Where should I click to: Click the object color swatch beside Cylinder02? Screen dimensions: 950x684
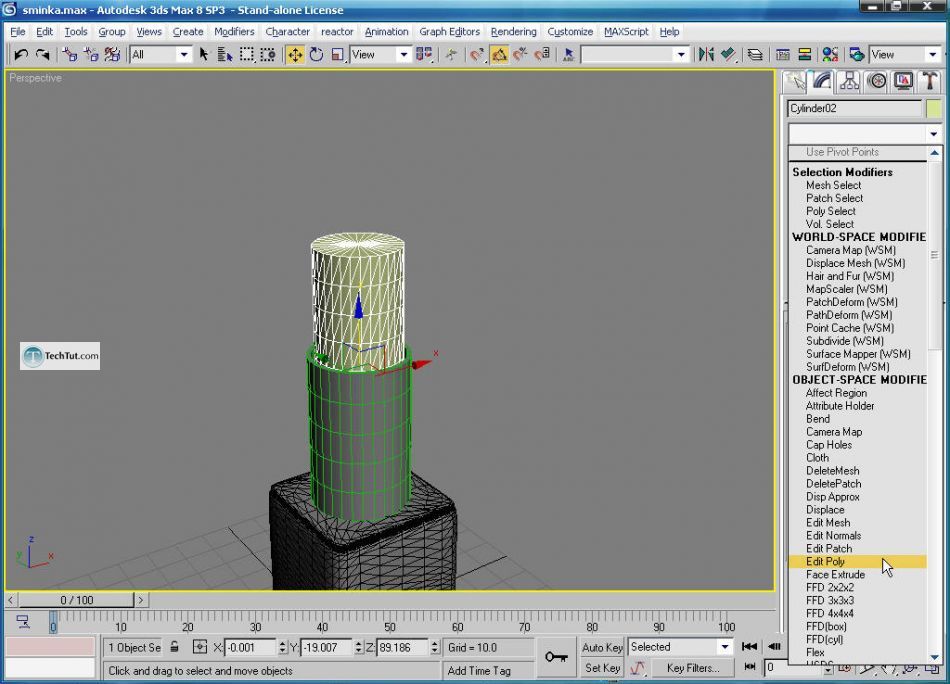933,108
